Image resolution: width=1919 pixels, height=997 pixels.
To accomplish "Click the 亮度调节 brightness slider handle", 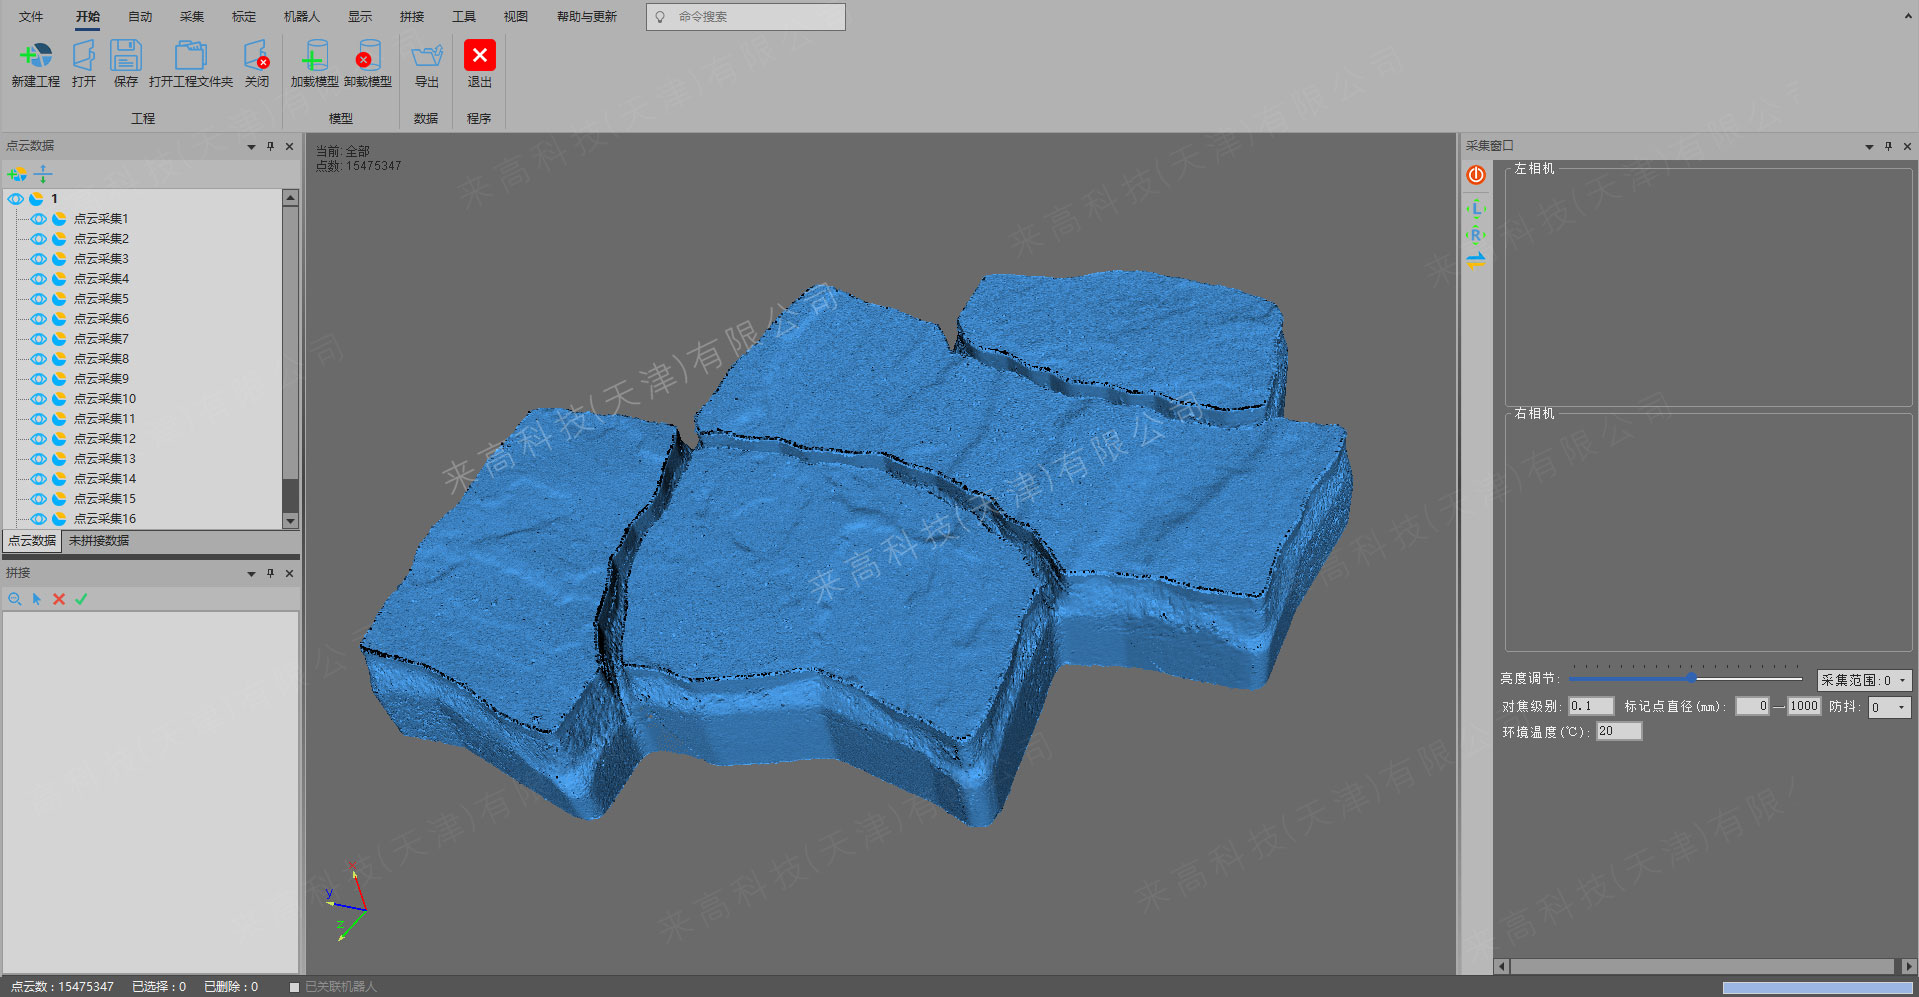I will [1691, 678].
